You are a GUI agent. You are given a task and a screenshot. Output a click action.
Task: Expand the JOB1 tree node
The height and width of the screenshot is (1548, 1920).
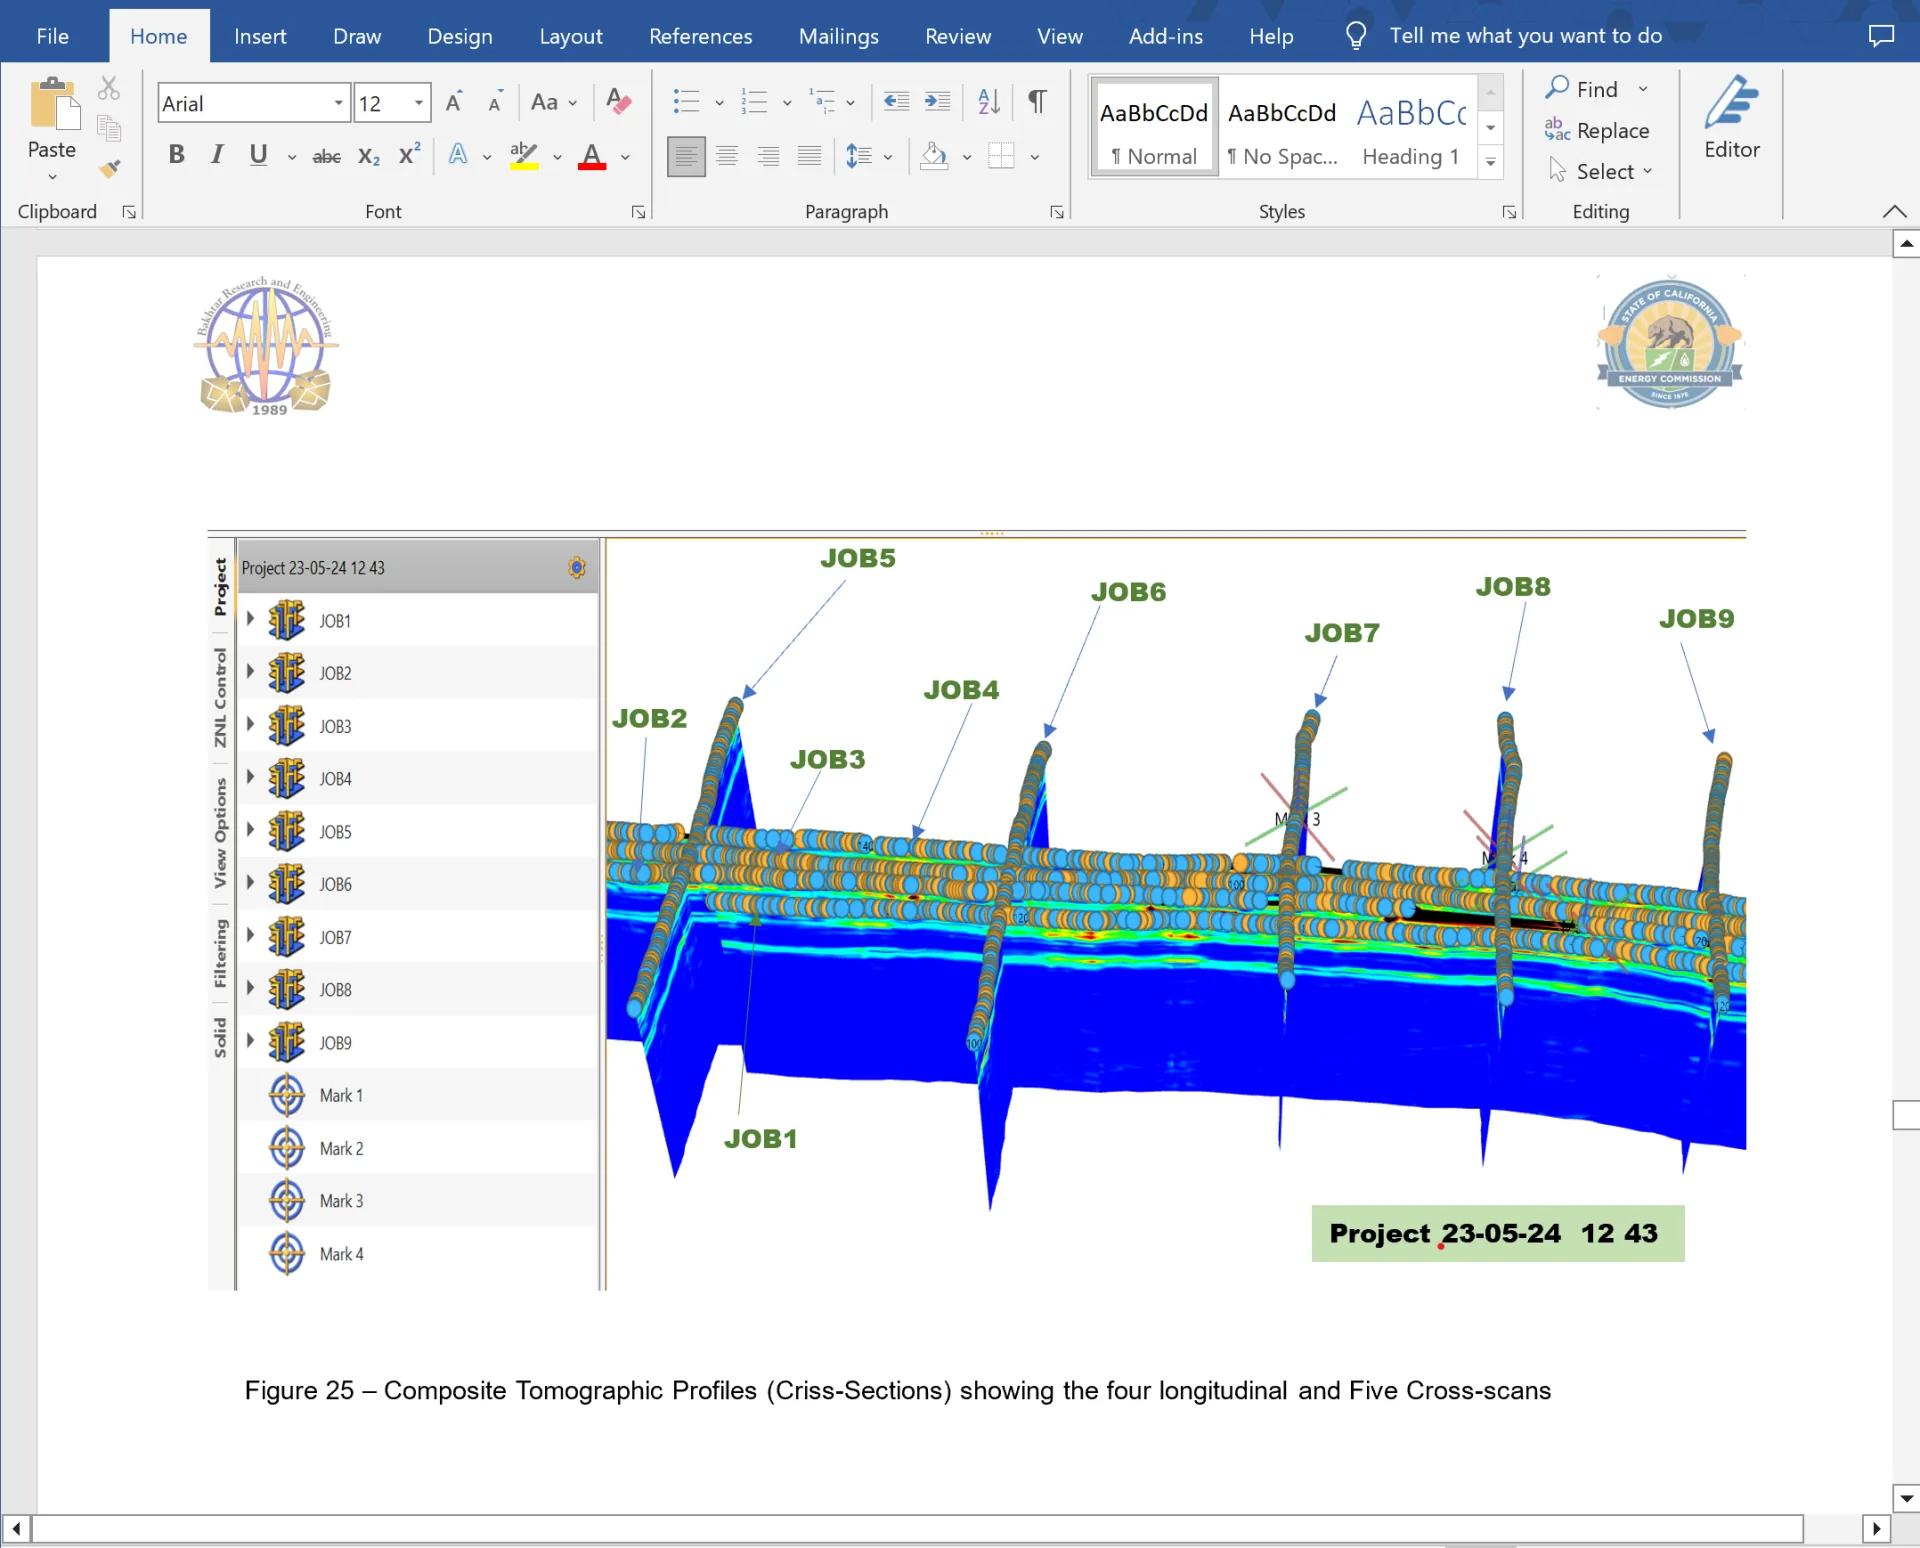tap(250, 619)
